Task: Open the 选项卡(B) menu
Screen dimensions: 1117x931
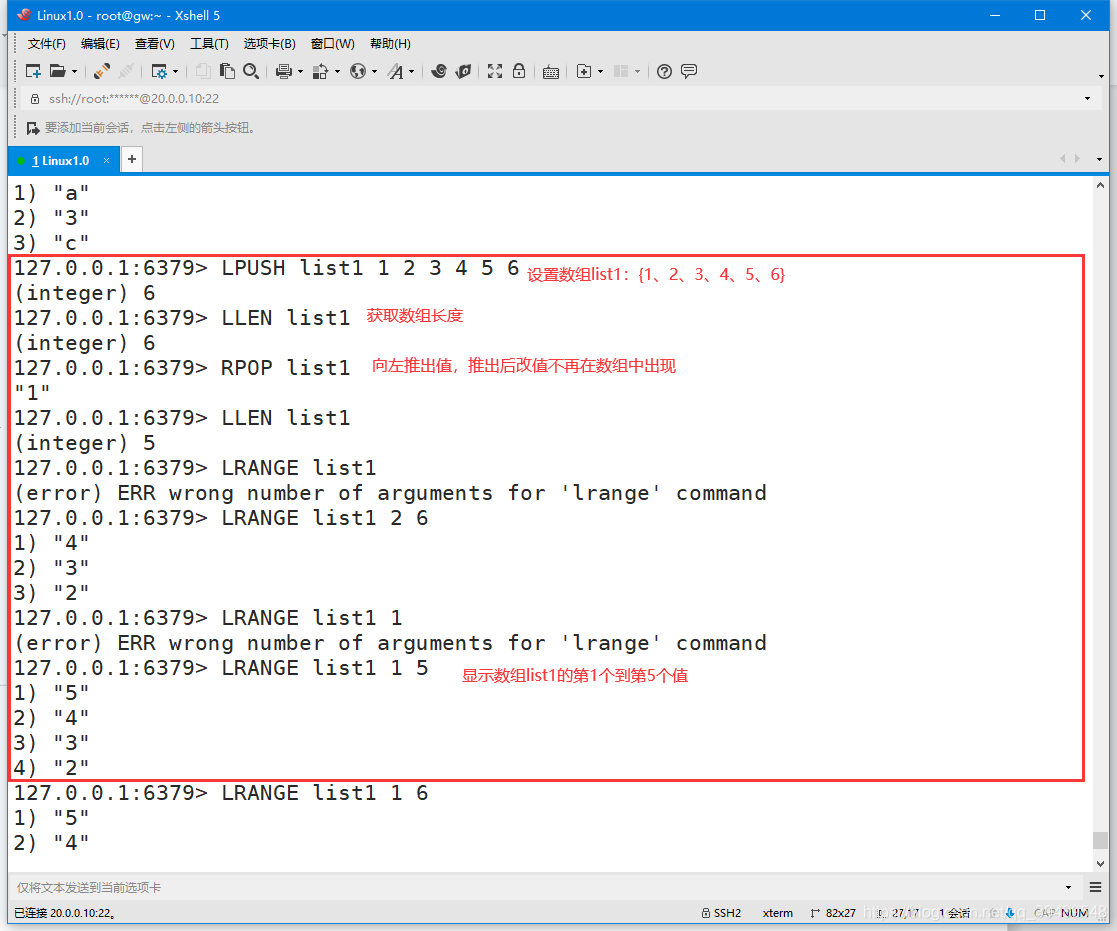Action: 269,43
